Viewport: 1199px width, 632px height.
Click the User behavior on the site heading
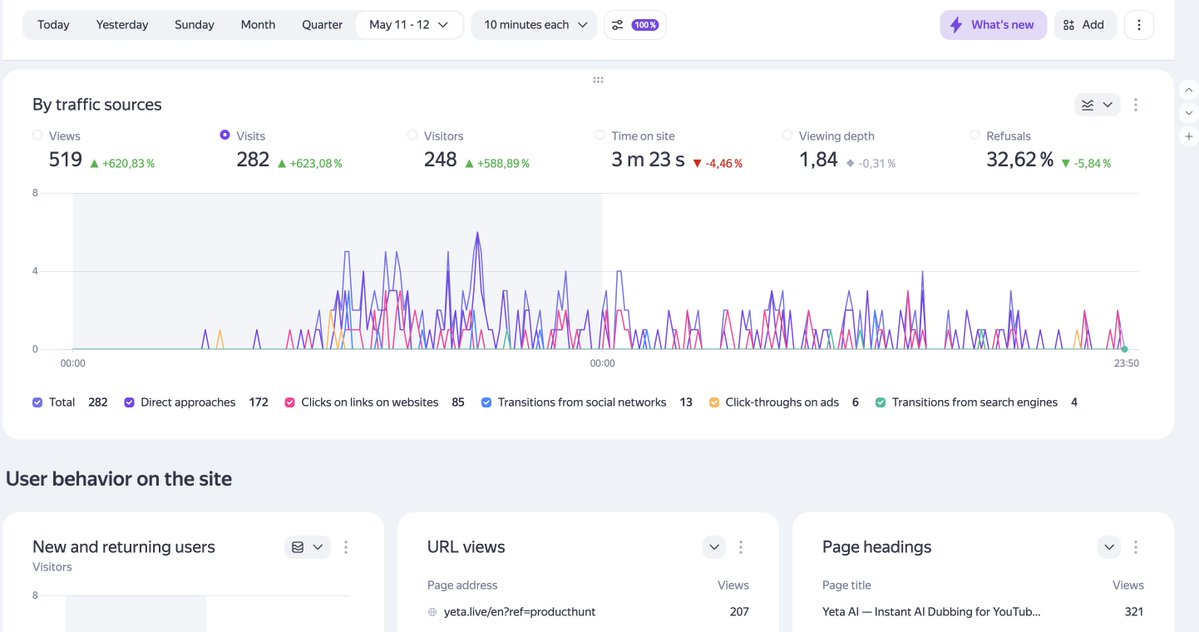click(x=119, y=479)
